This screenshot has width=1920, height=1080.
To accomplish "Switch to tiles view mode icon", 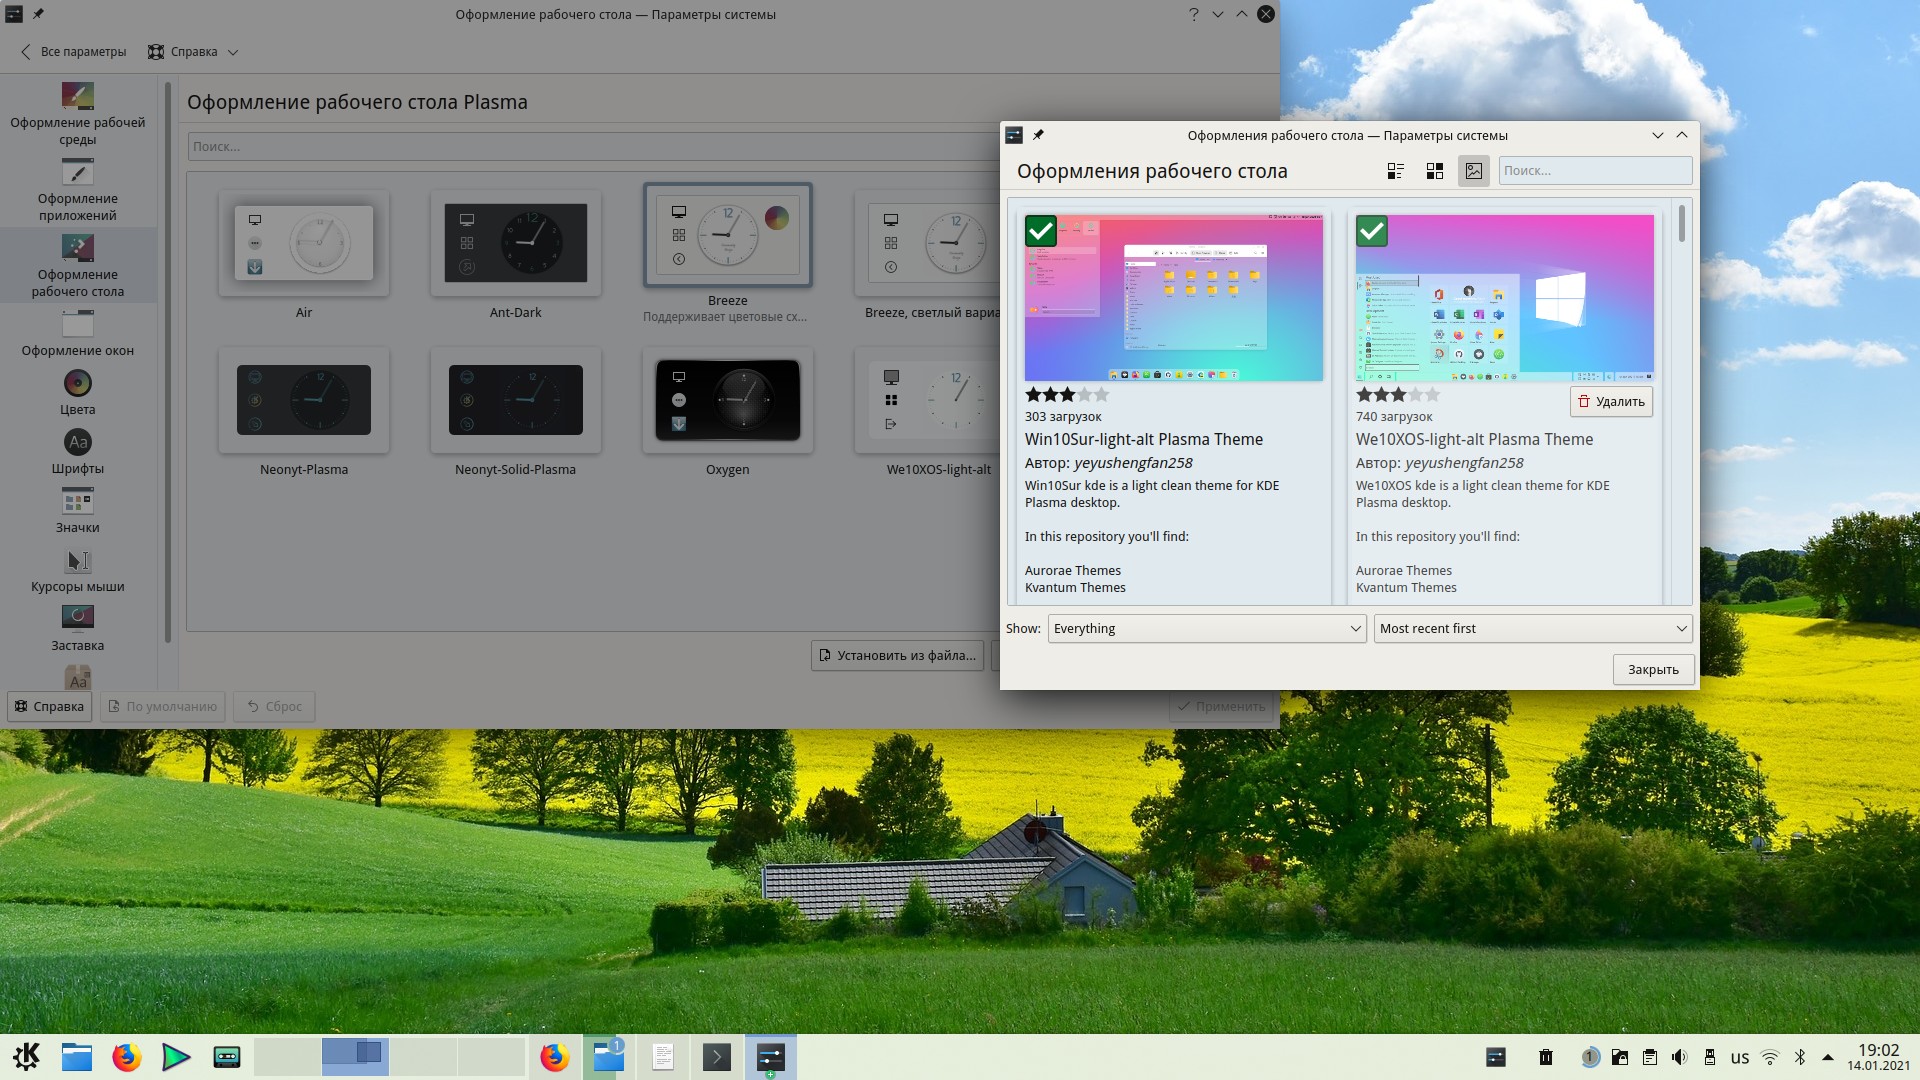I will click(1435, 171).
